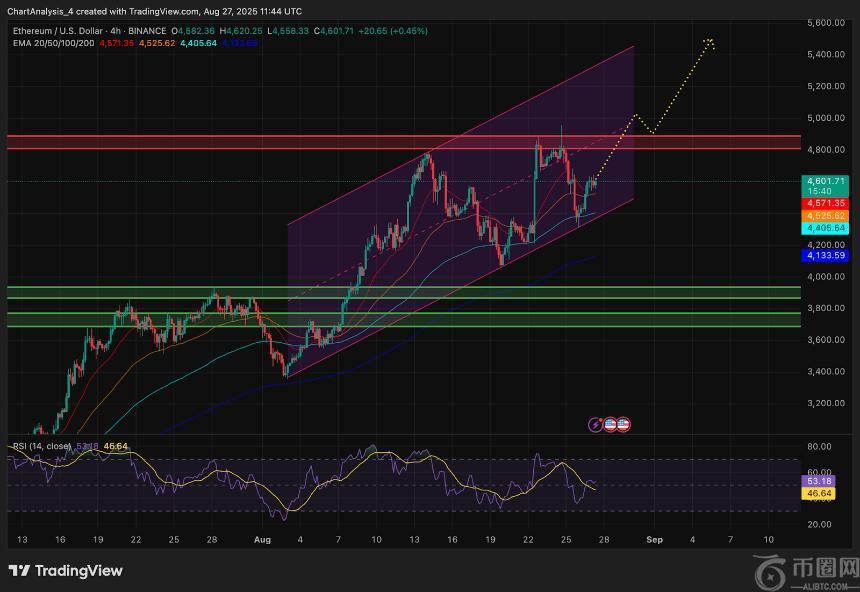Click the first US flag event icon
This screenshot has width=860, height=592.
pos(610,425)
